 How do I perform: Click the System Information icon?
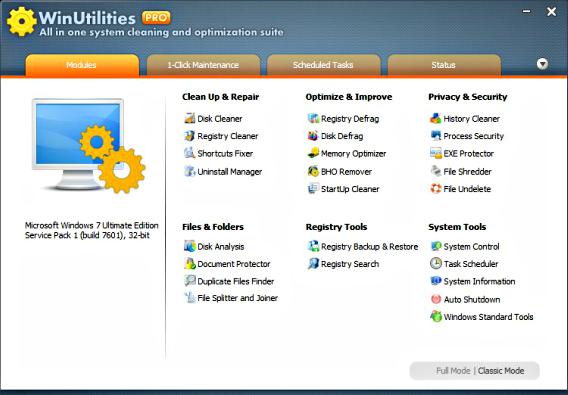tap(436, 281)
